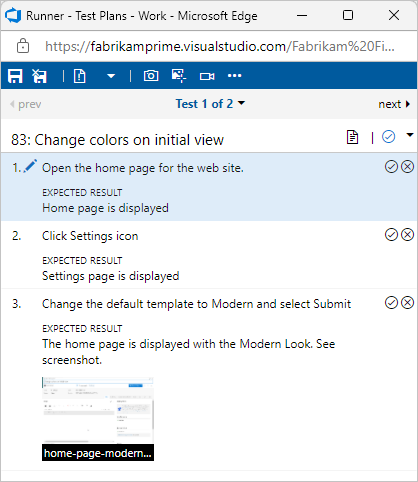Open the home-page-modern screenshot thumbnail
The width and height of the screenshot is (418, 482).
pos(98,419)
